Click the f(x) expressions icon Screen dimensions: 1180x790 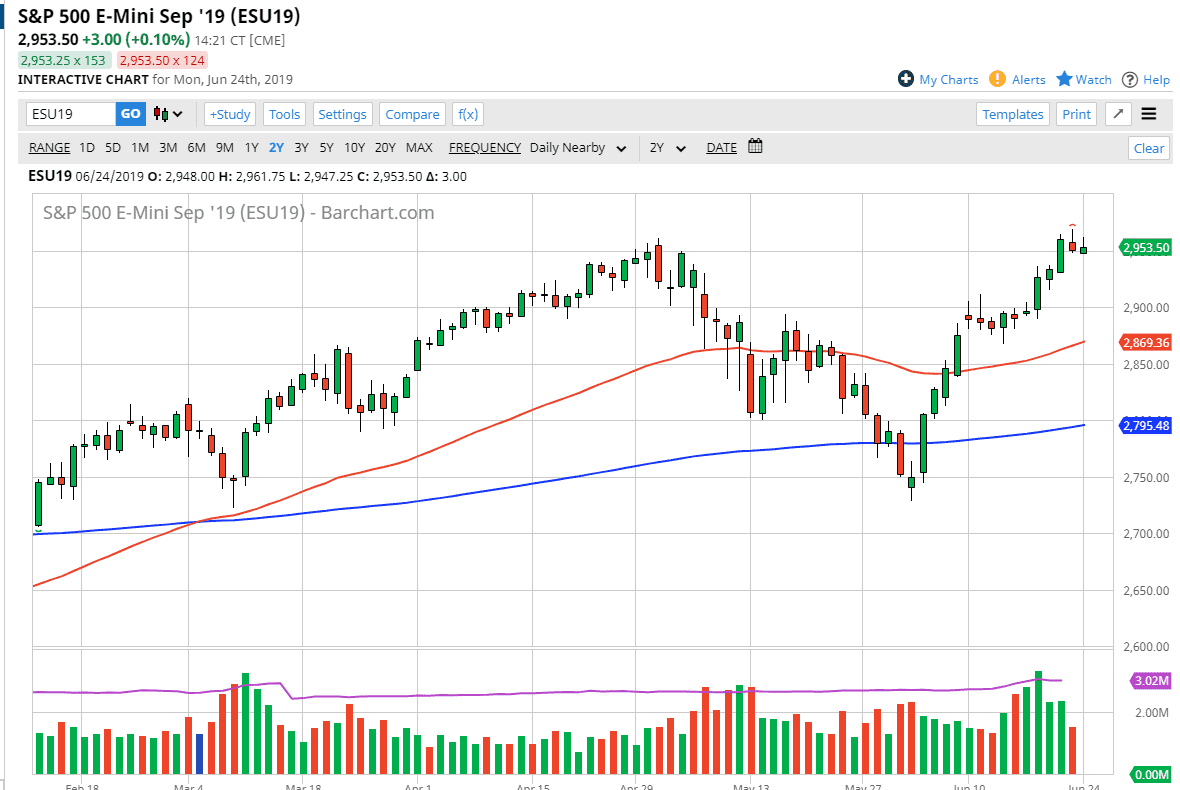[x=467, y=114]
